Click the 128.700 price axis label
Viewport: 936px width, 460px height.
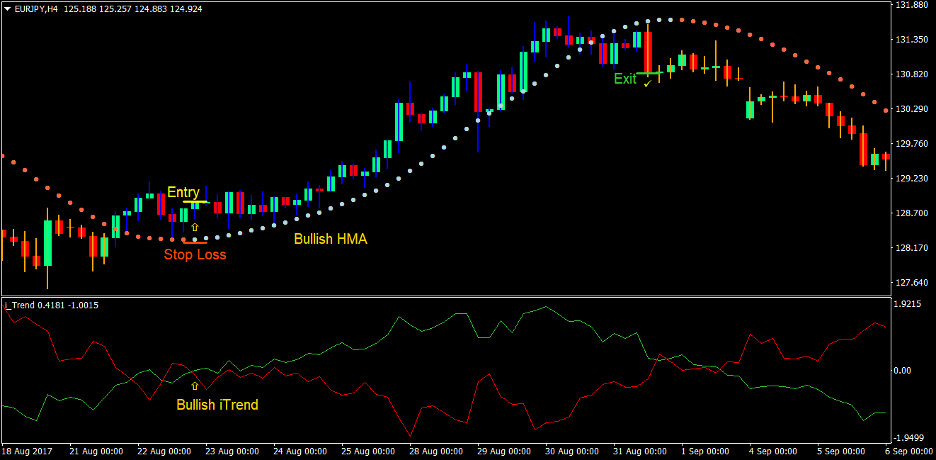pos(910,213)
